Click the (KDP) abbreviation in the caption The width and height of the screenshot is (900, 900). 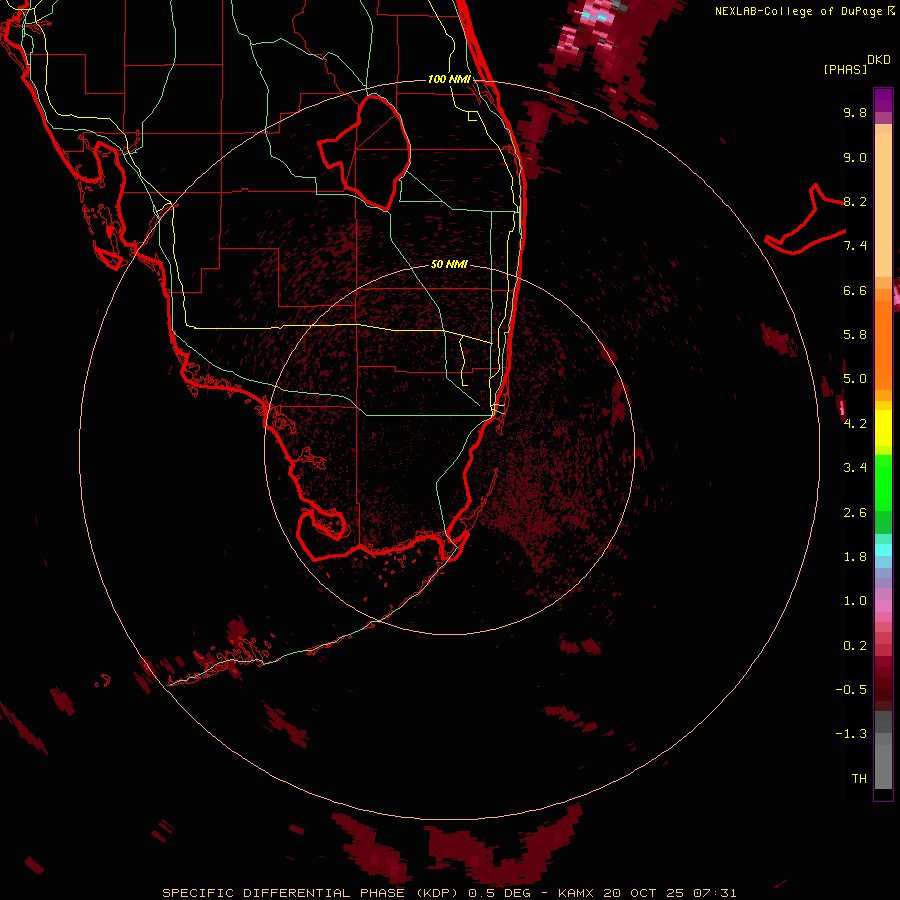coord(439,893)
